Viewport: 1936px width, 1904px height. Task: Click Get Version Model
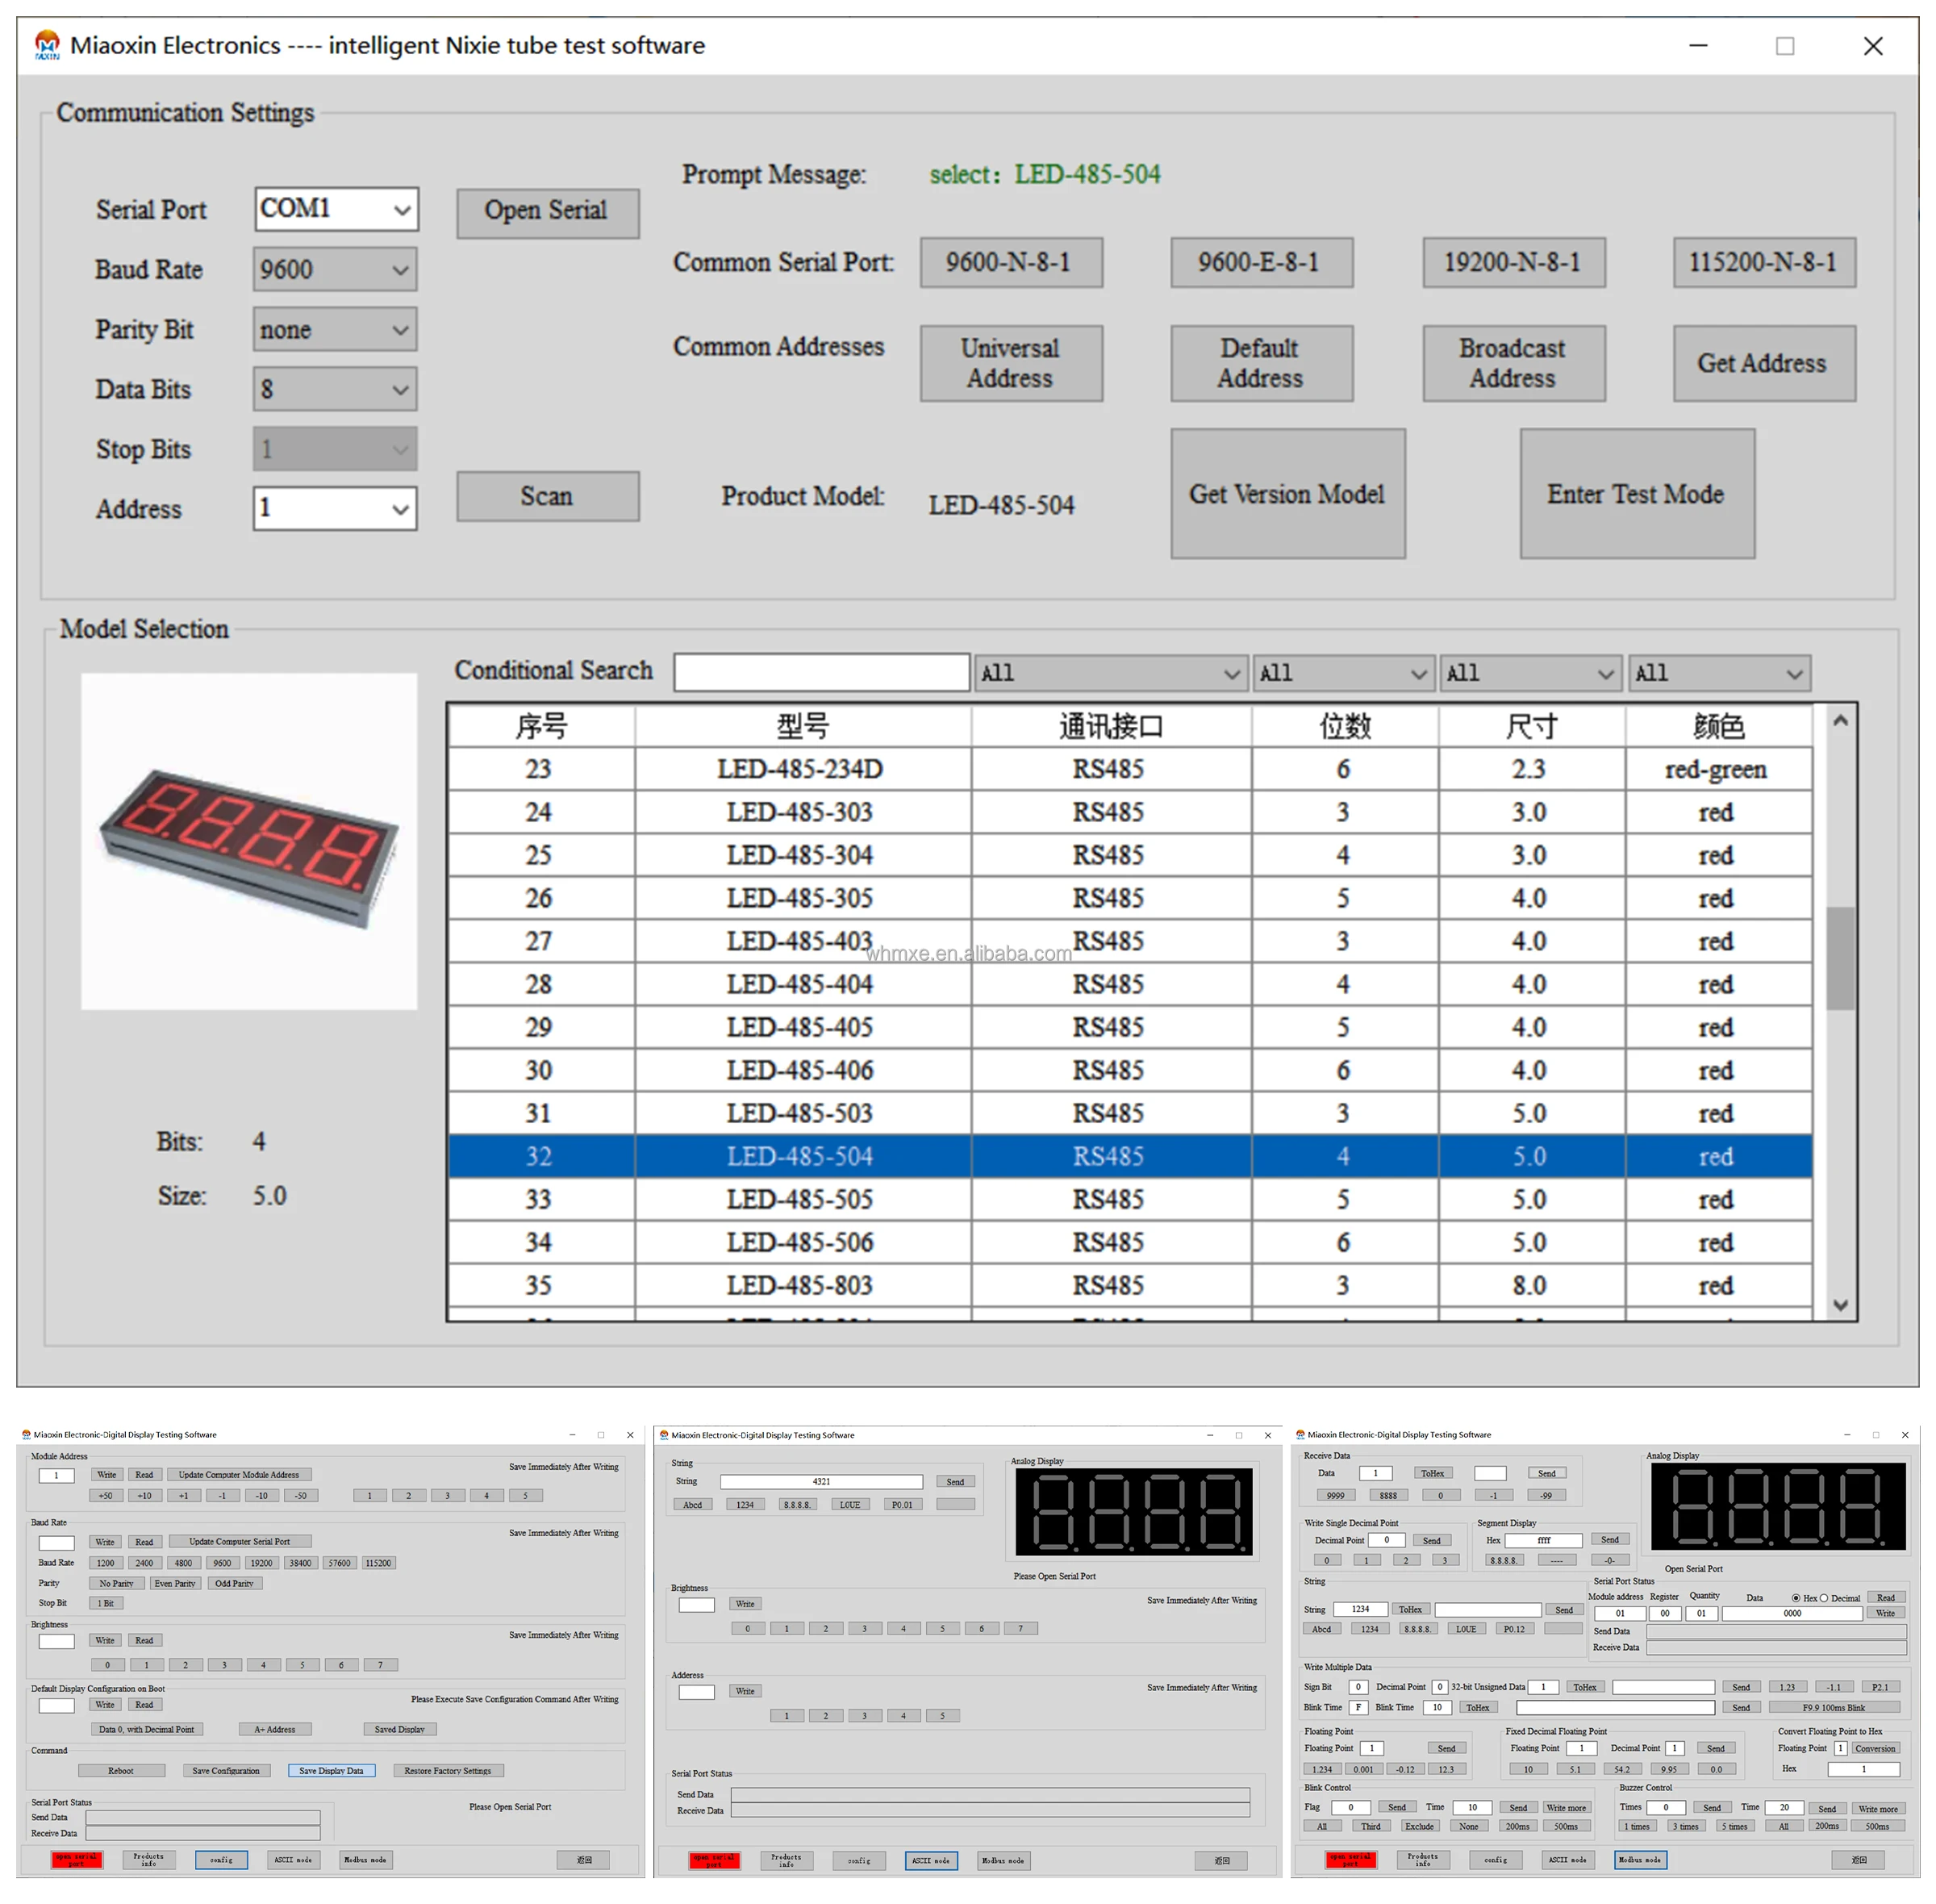coord(1287,494)
